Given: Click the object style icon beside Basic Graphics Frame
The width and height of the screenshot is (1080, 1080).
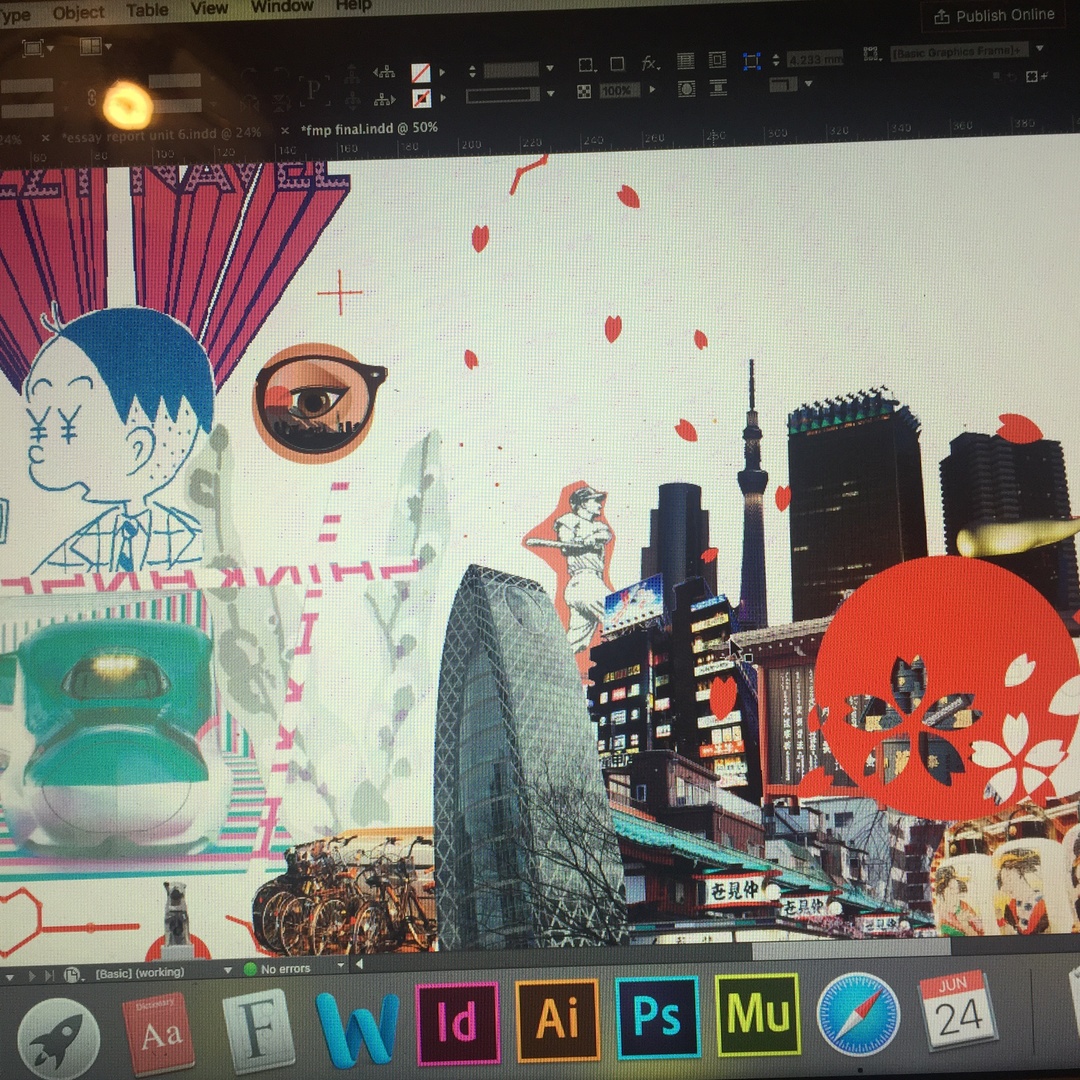Looking at the screenshot, I should (871, 54).
